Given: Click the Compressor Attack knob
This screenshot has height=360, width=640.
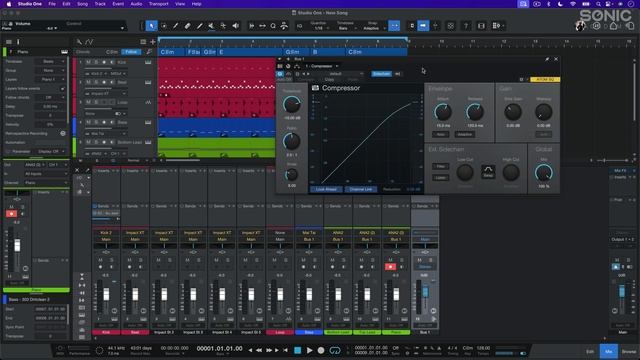Looking at the screenshot, I should coord(443,112).
